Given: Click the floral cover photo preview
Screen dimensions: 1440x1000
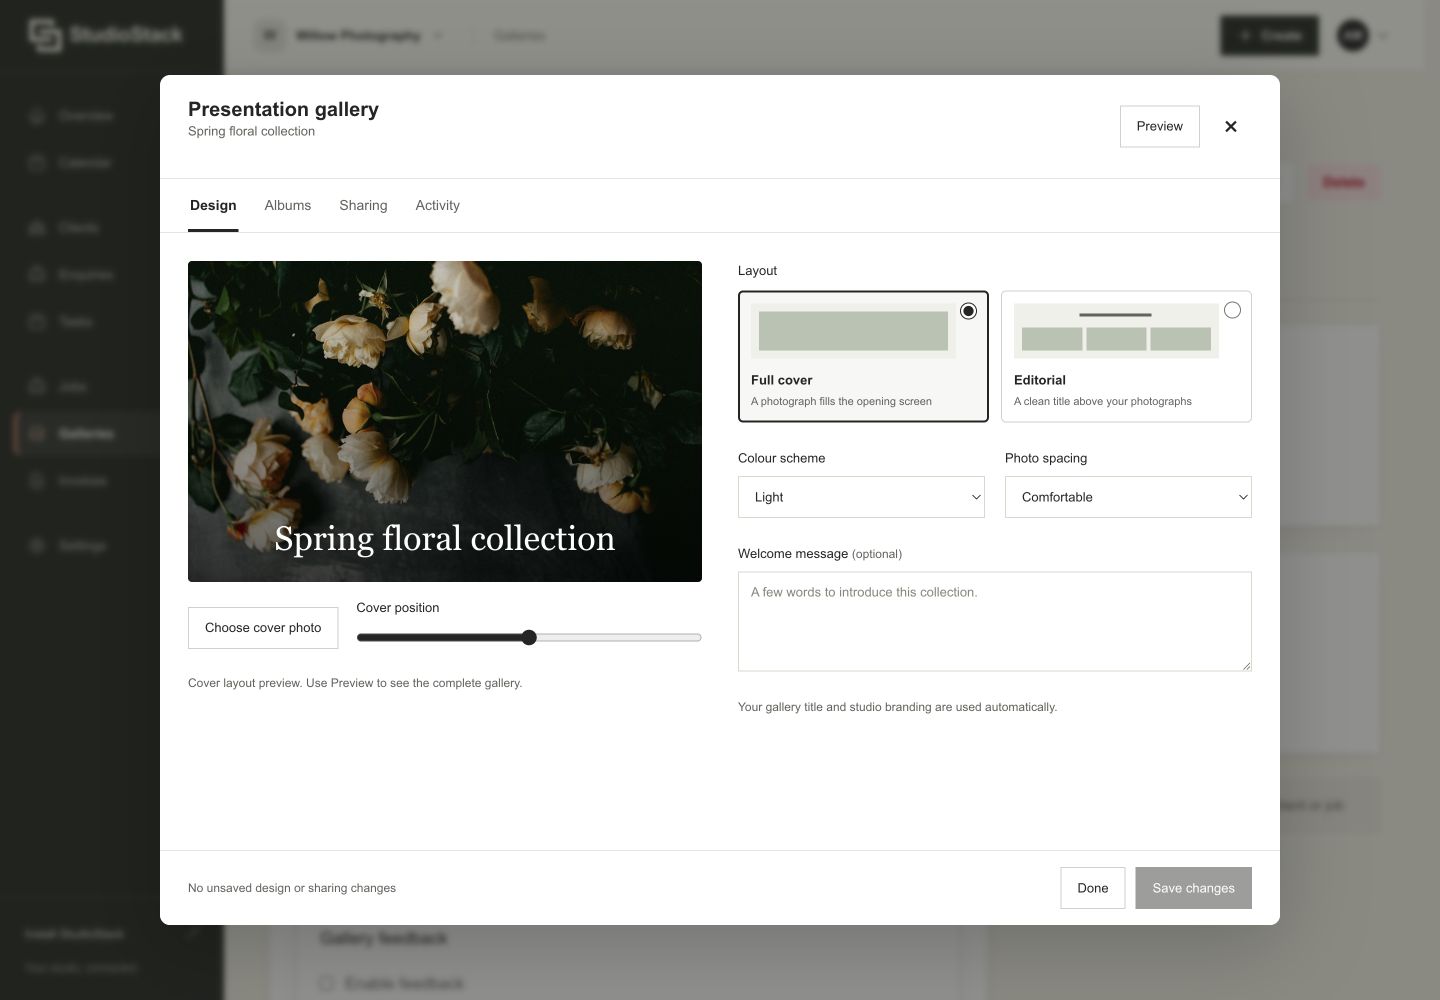Looking at the screenshot, I should (445, 421).
